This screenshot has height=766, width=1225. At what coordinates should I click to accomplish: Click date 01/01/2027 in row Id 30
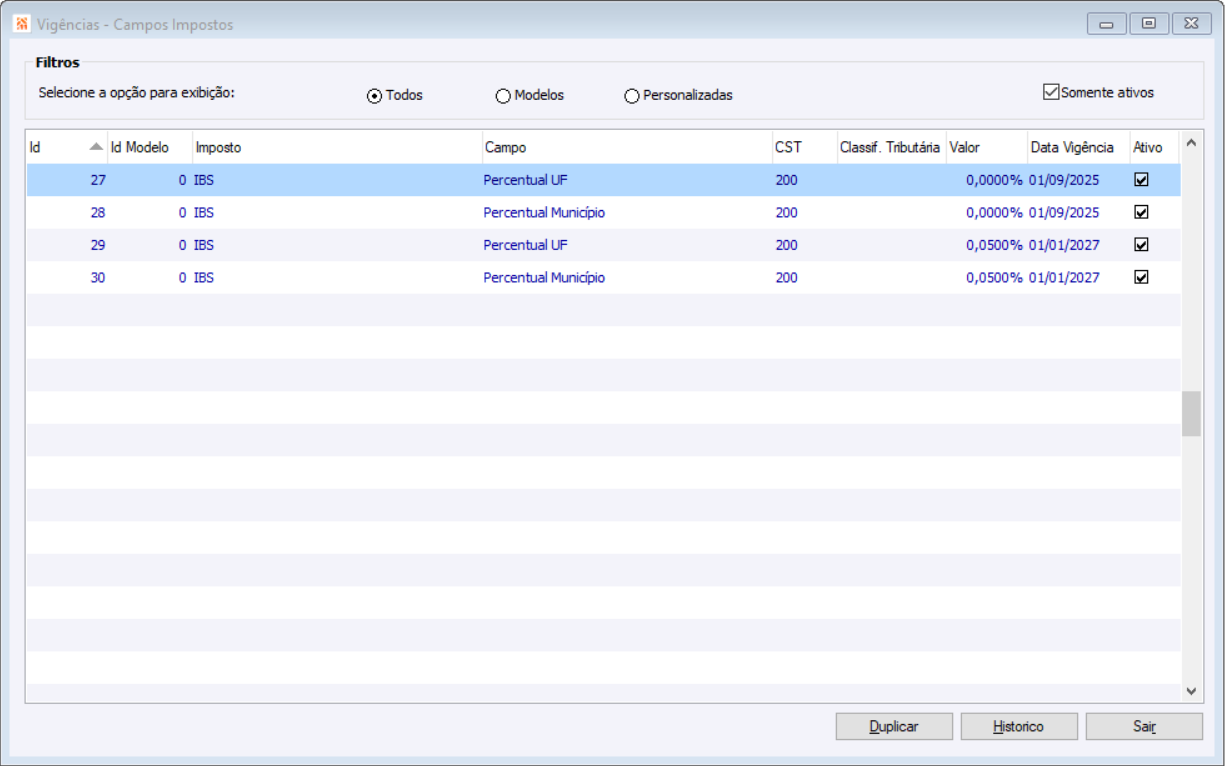[x=1064, y=277]
